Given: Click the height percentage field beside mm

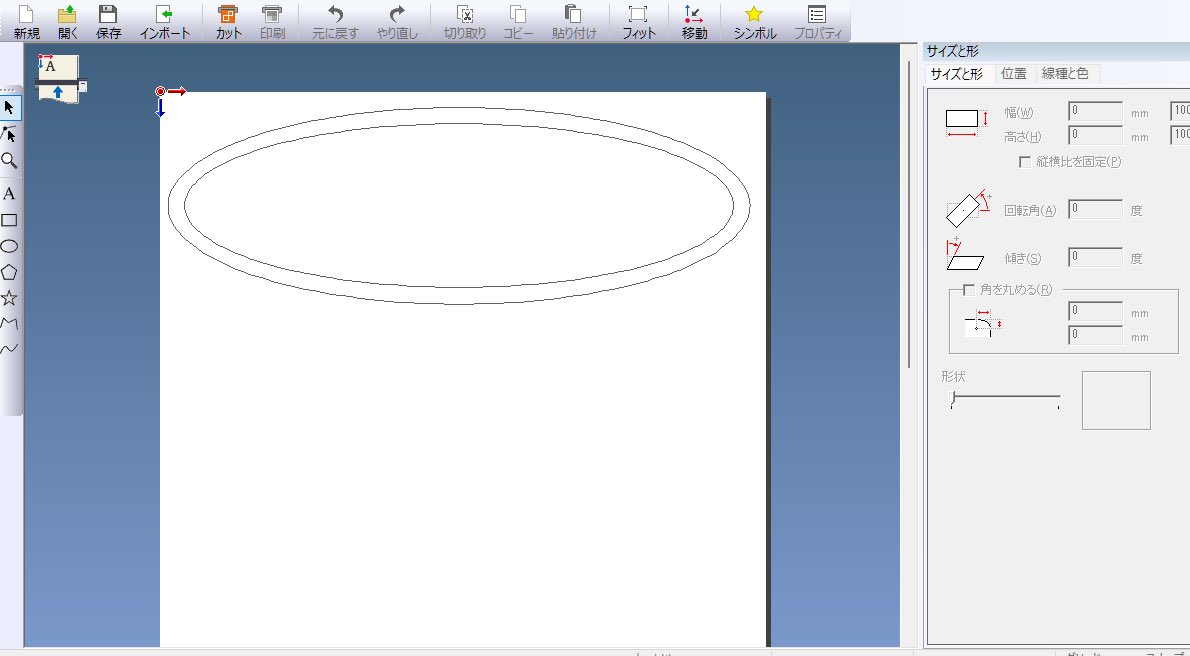Looking at the screenshot, I should [1180, 136].
